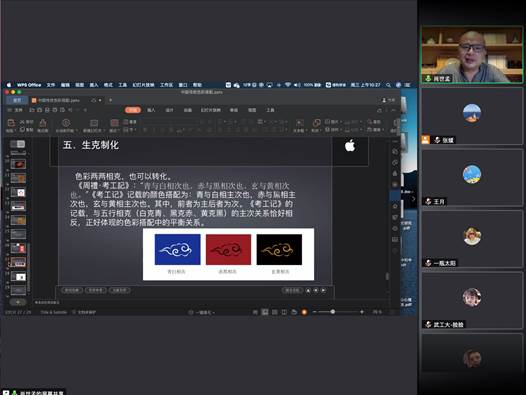Image resolution: width=526 pixels, height=395 pixels.
Task: Click the paste icon in the ribbon
Action: pyautogui.click(x=11, y=123)
